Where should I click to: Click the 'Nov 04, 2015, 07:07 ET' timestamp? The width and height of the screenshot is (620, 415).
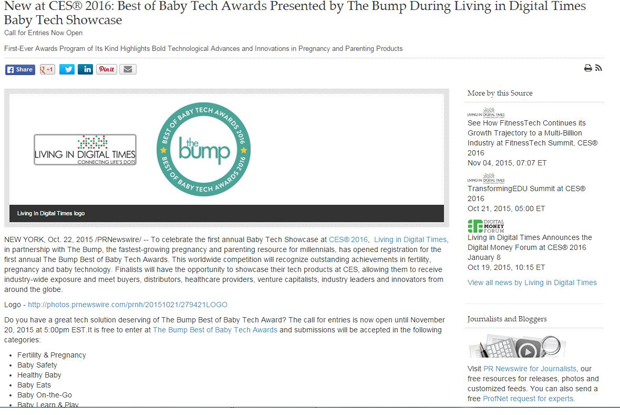click(507, 163)
